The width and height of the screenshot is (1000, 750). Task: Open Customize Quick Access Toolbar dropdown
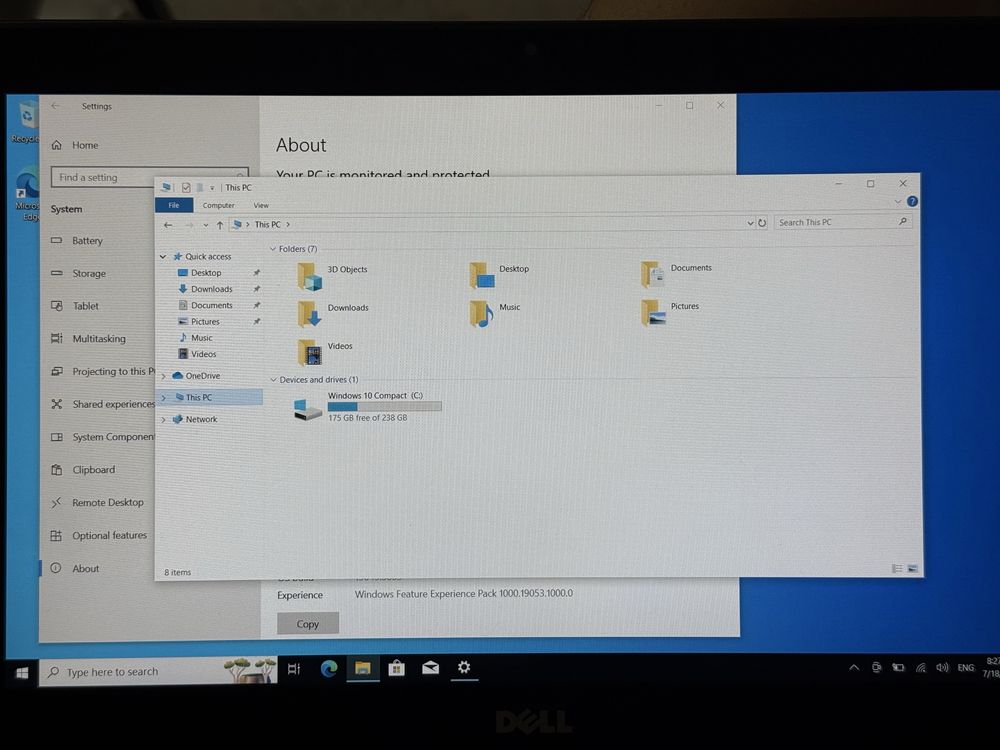point(212,188)
